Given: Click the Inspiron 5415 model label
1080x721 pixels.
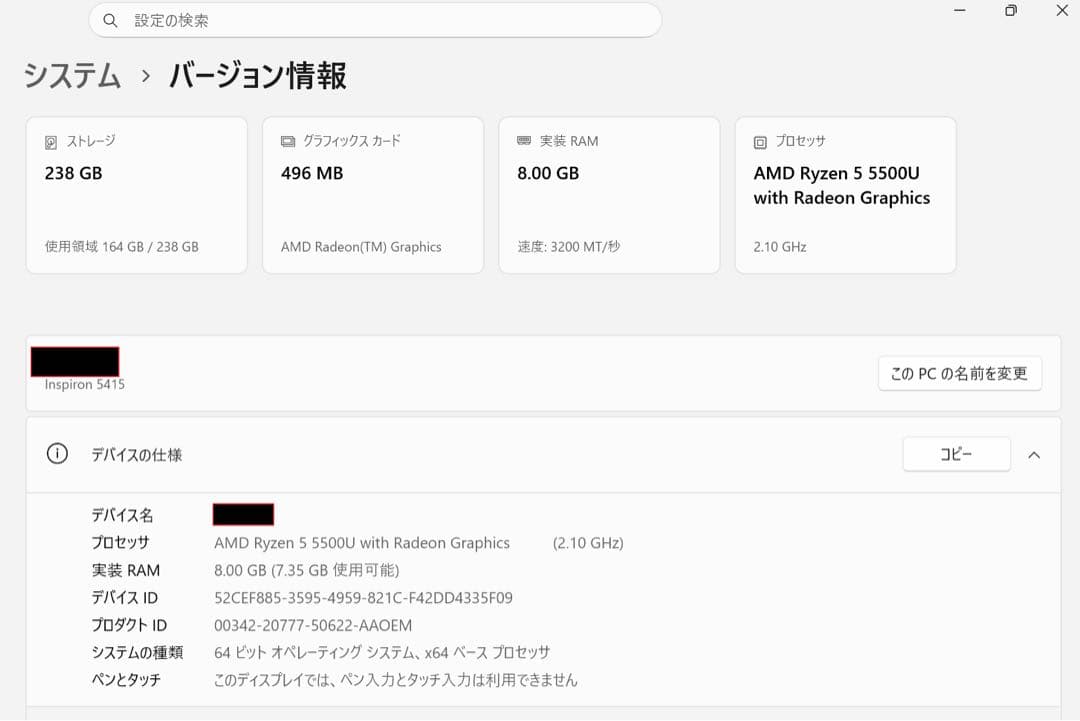Looking at the screenshot, I should tap(85, 385).
